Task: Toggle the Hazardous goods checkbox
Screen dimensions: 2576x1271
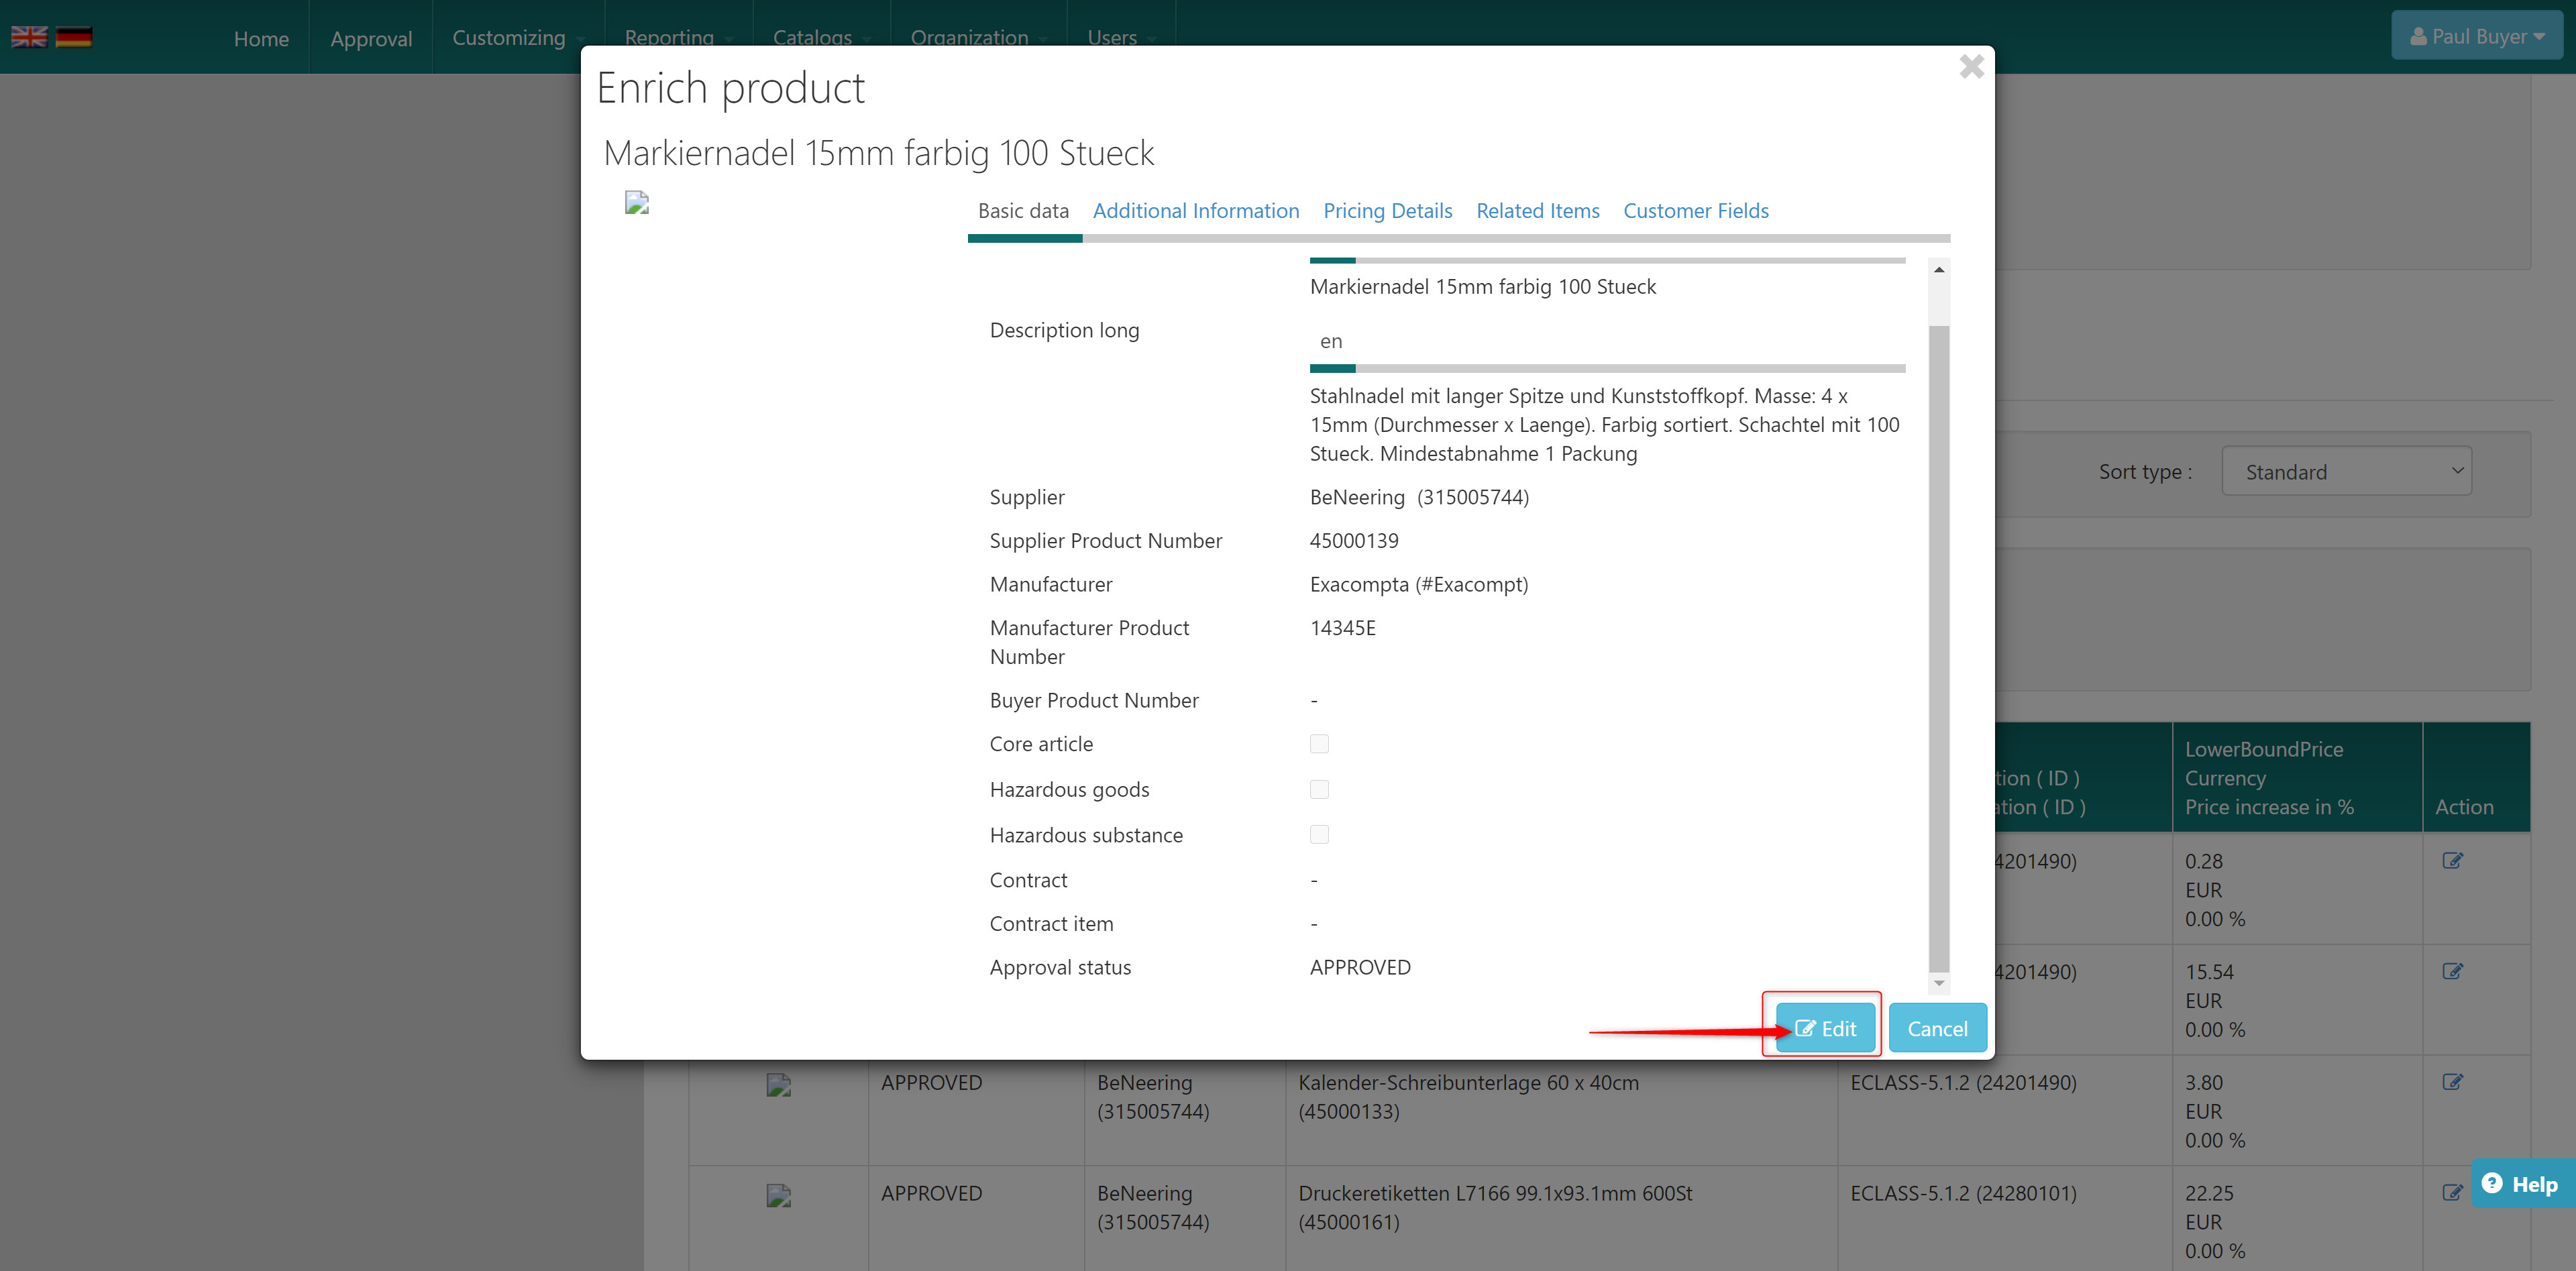Action: coord(1319,789)
